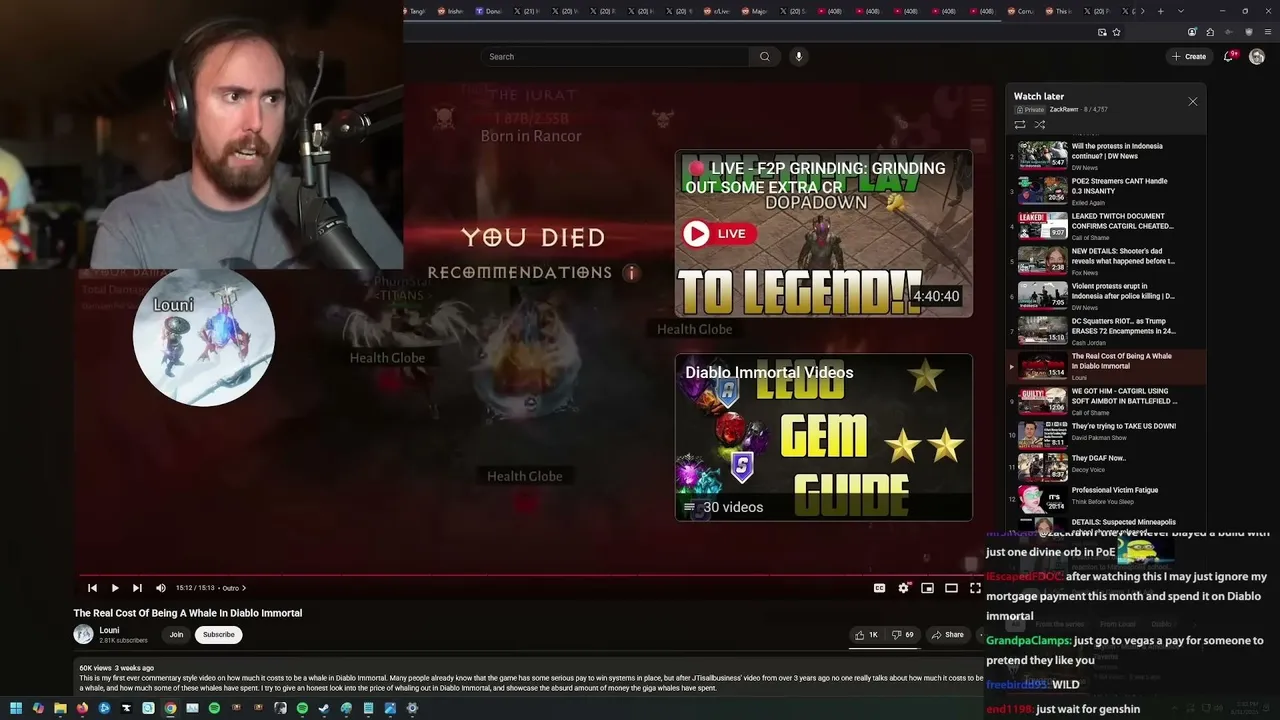
Task: Switch to the 'Corru' browser tab
Action: click(x=1020, y=11)
